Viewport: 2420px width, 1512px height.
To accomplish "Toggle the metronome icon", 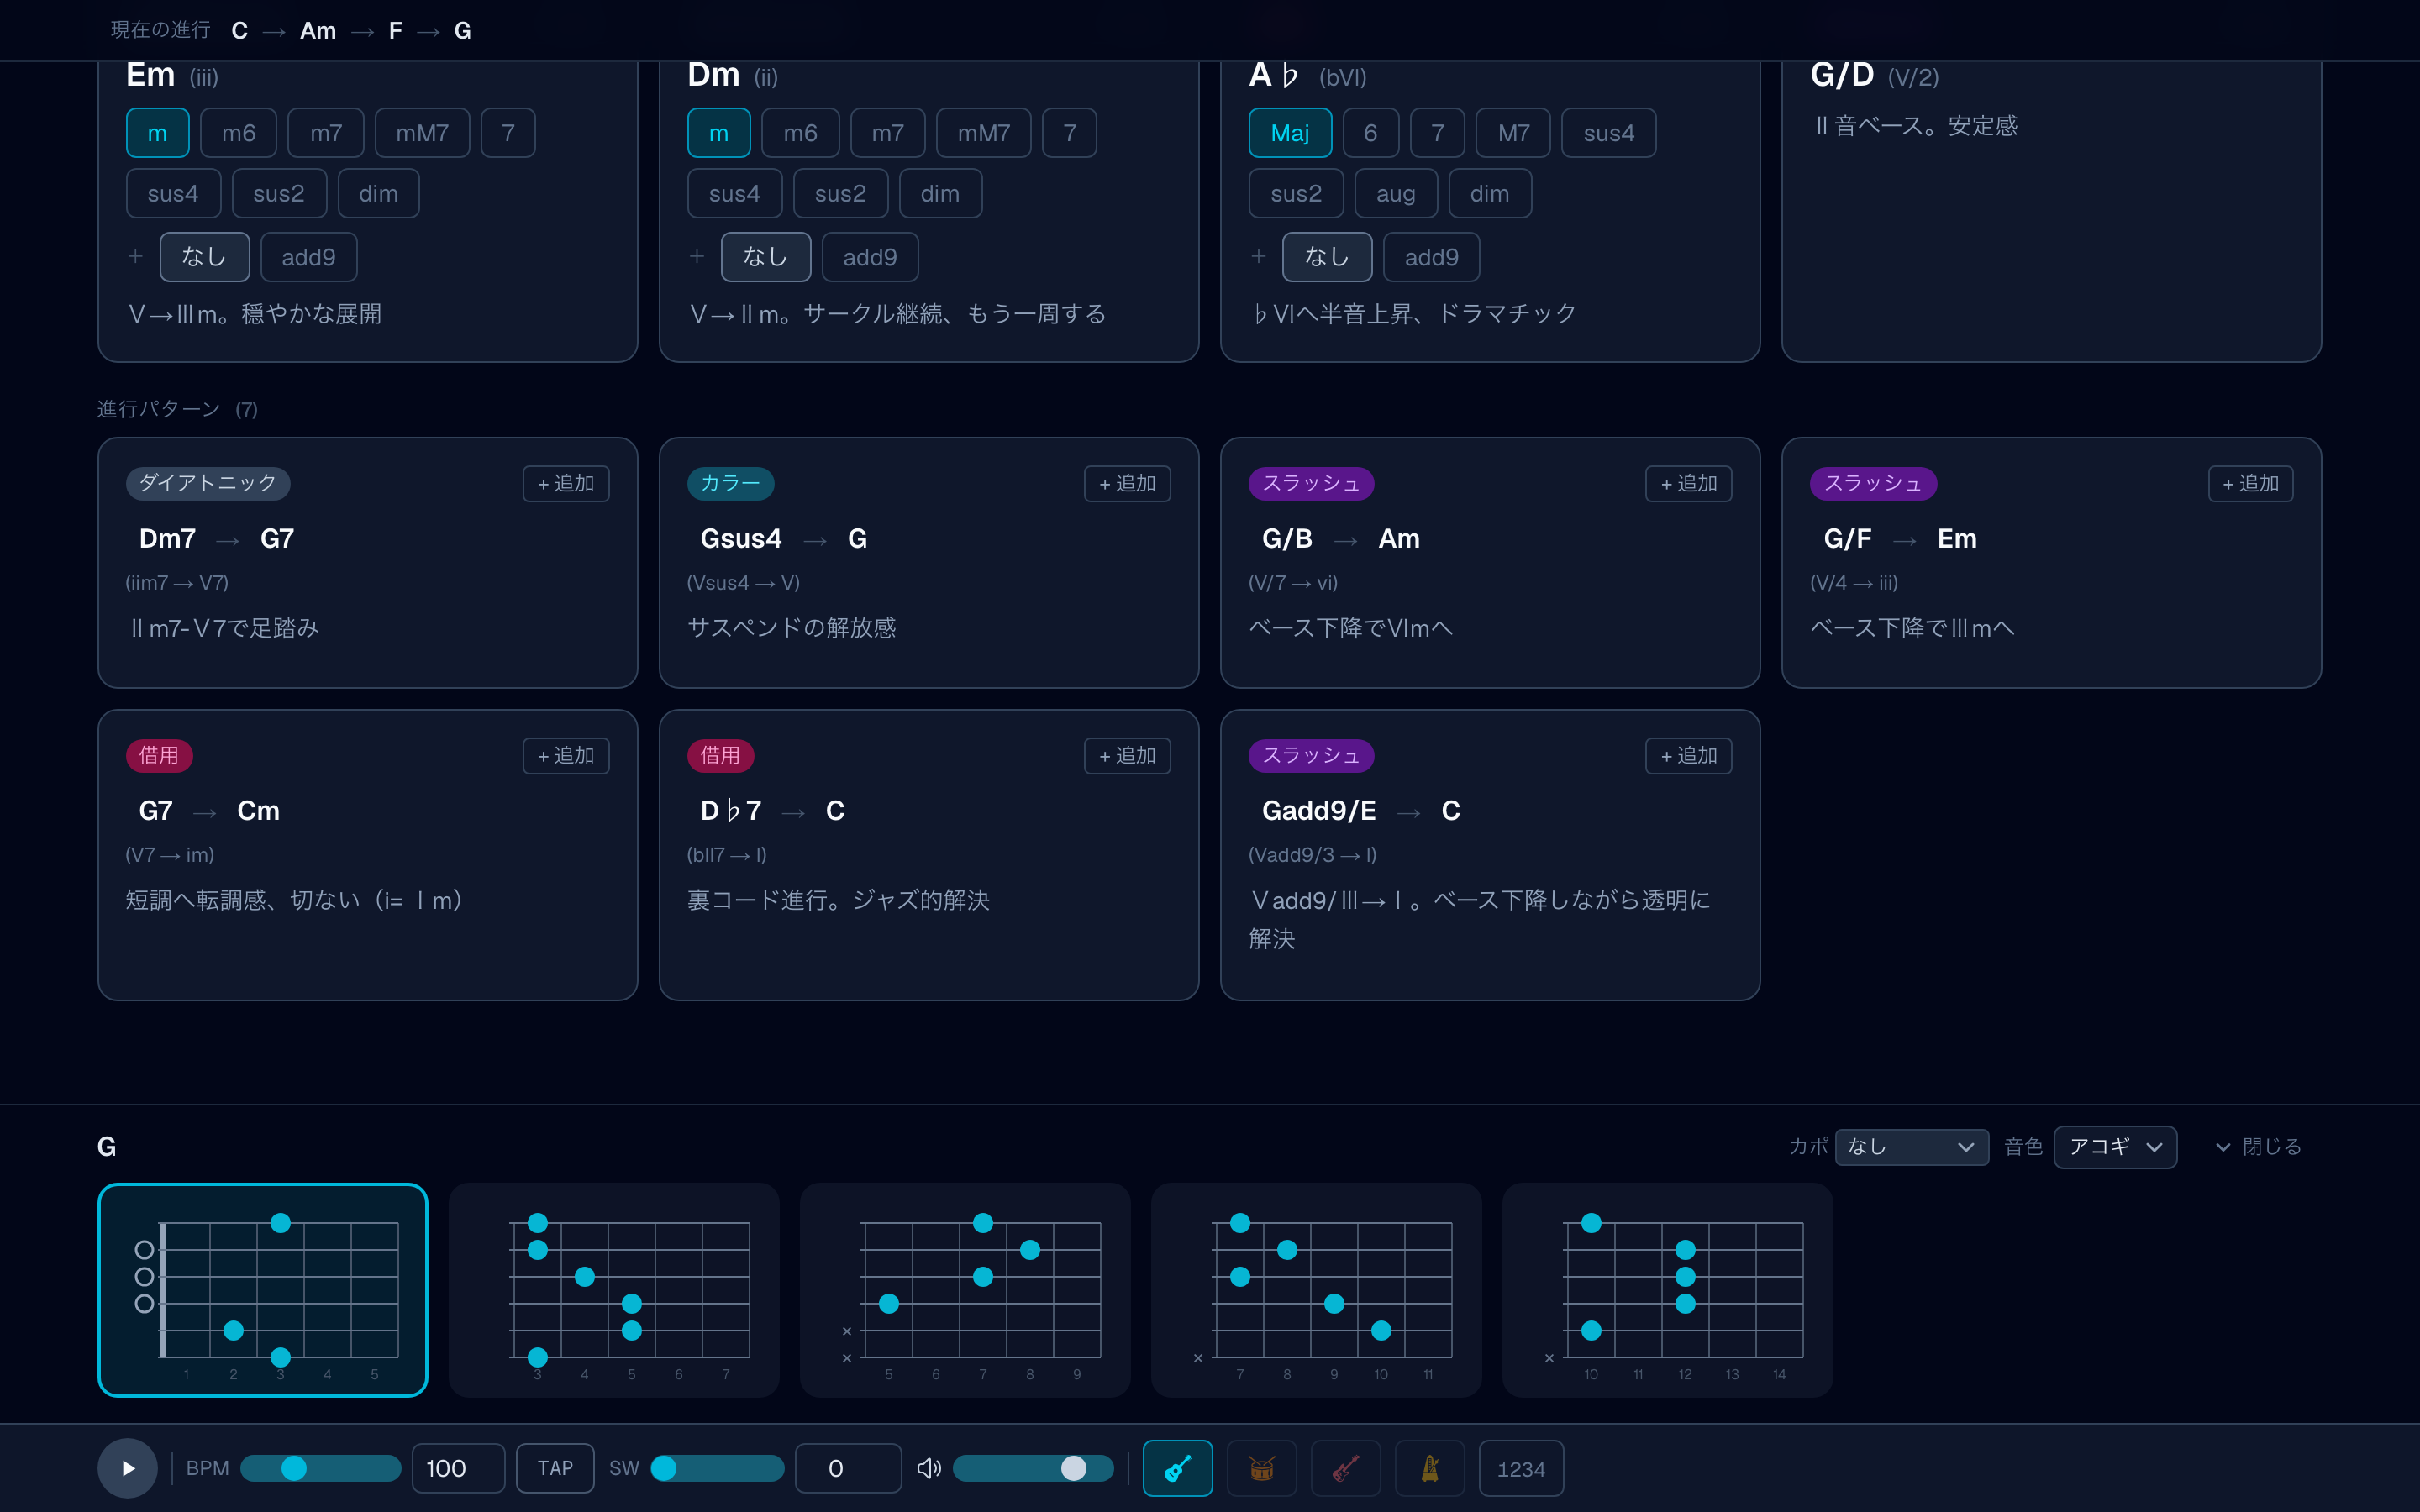I will (x=1429, y=1467).
